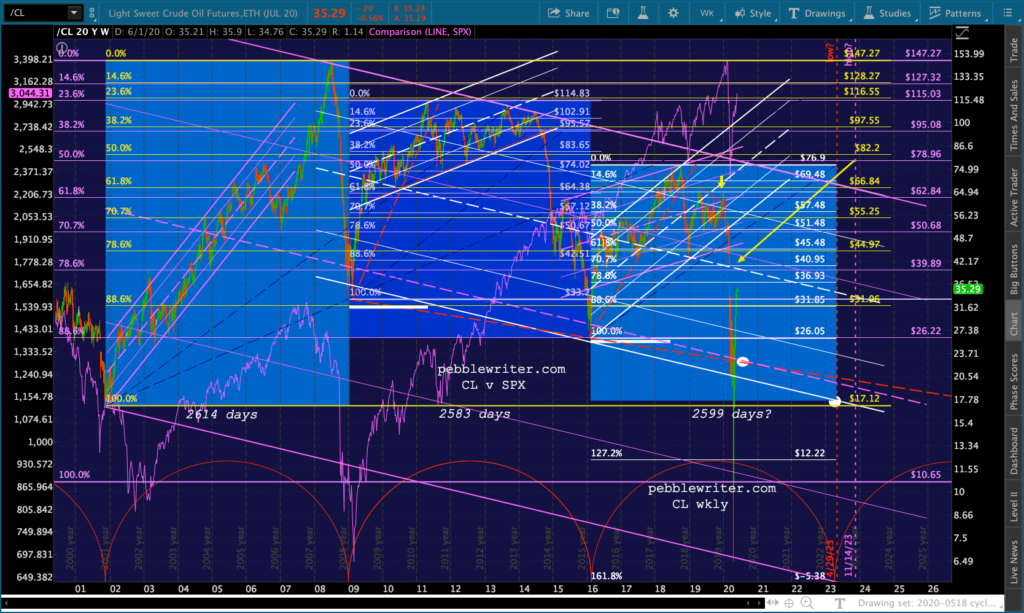Click the price-axis scale icon above 153.99
The image size is (1024, 613).
pyautogui.click(x=961, y=33)
